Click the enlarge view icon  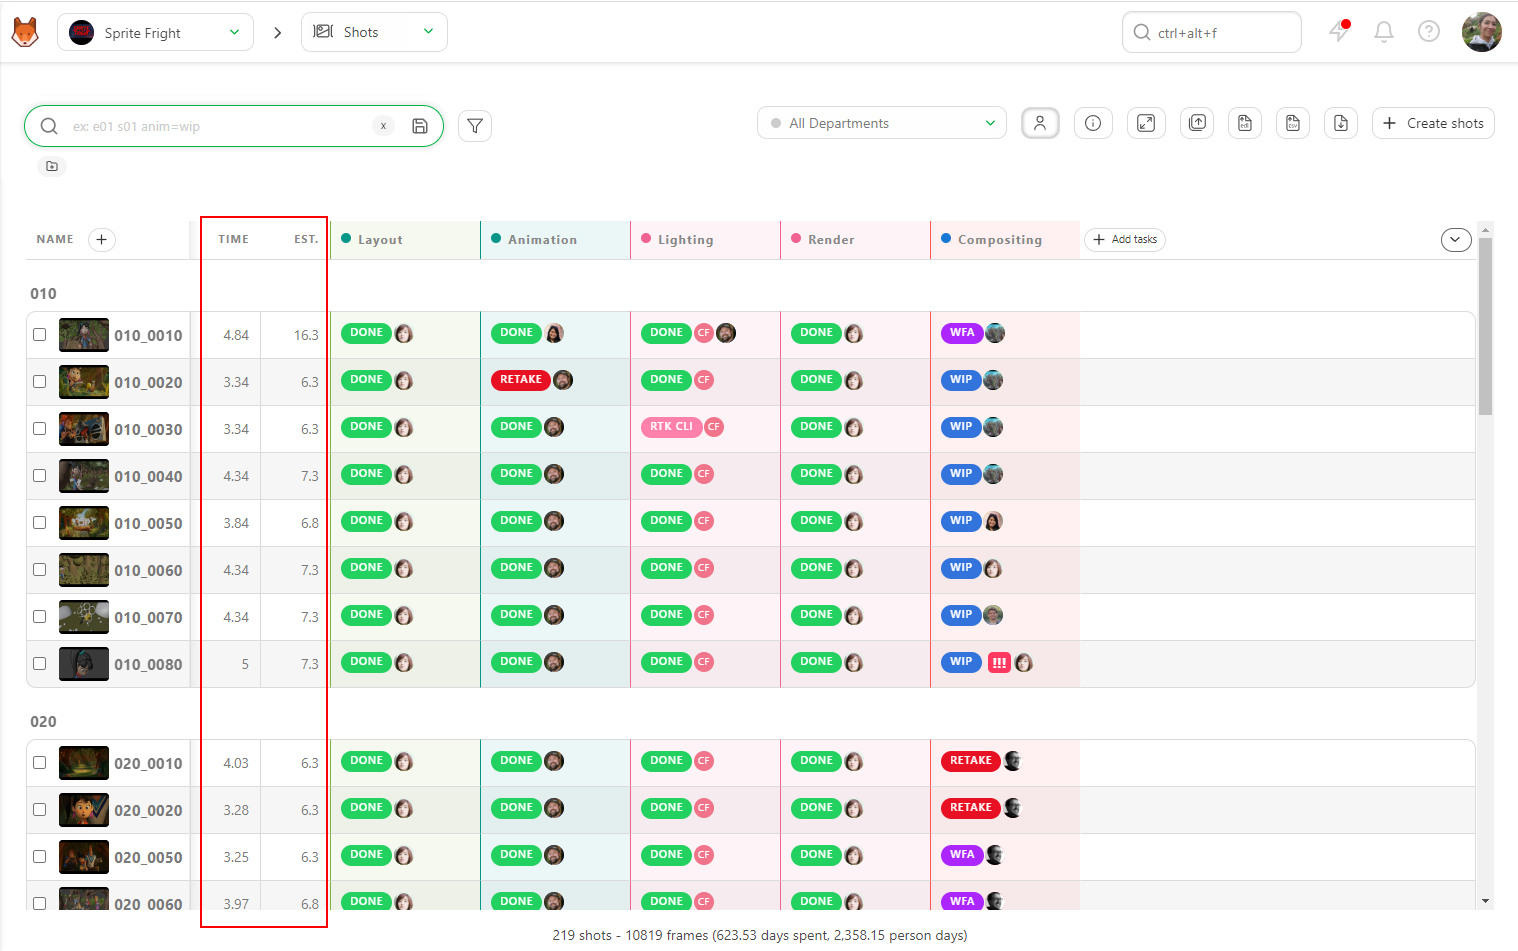click(1146, 123)
